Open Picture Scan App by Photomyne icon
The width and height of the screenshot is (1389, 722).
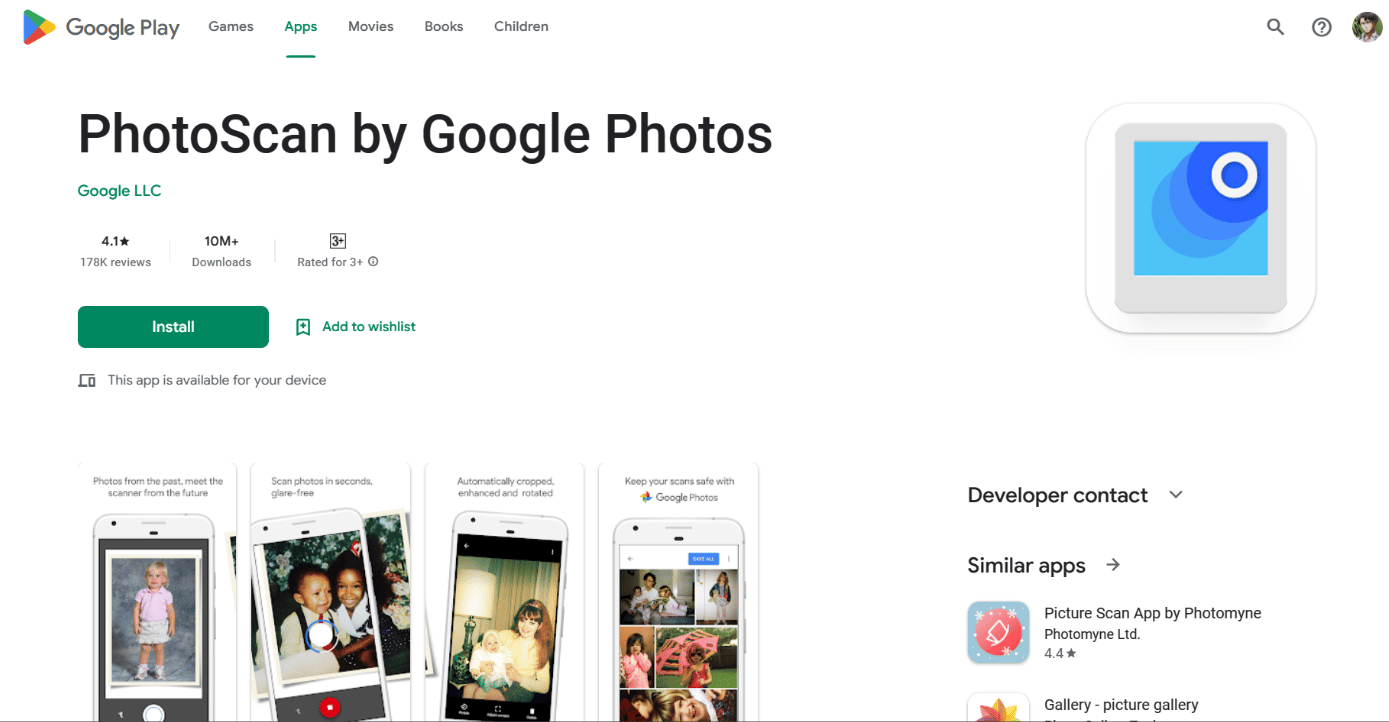998,632
